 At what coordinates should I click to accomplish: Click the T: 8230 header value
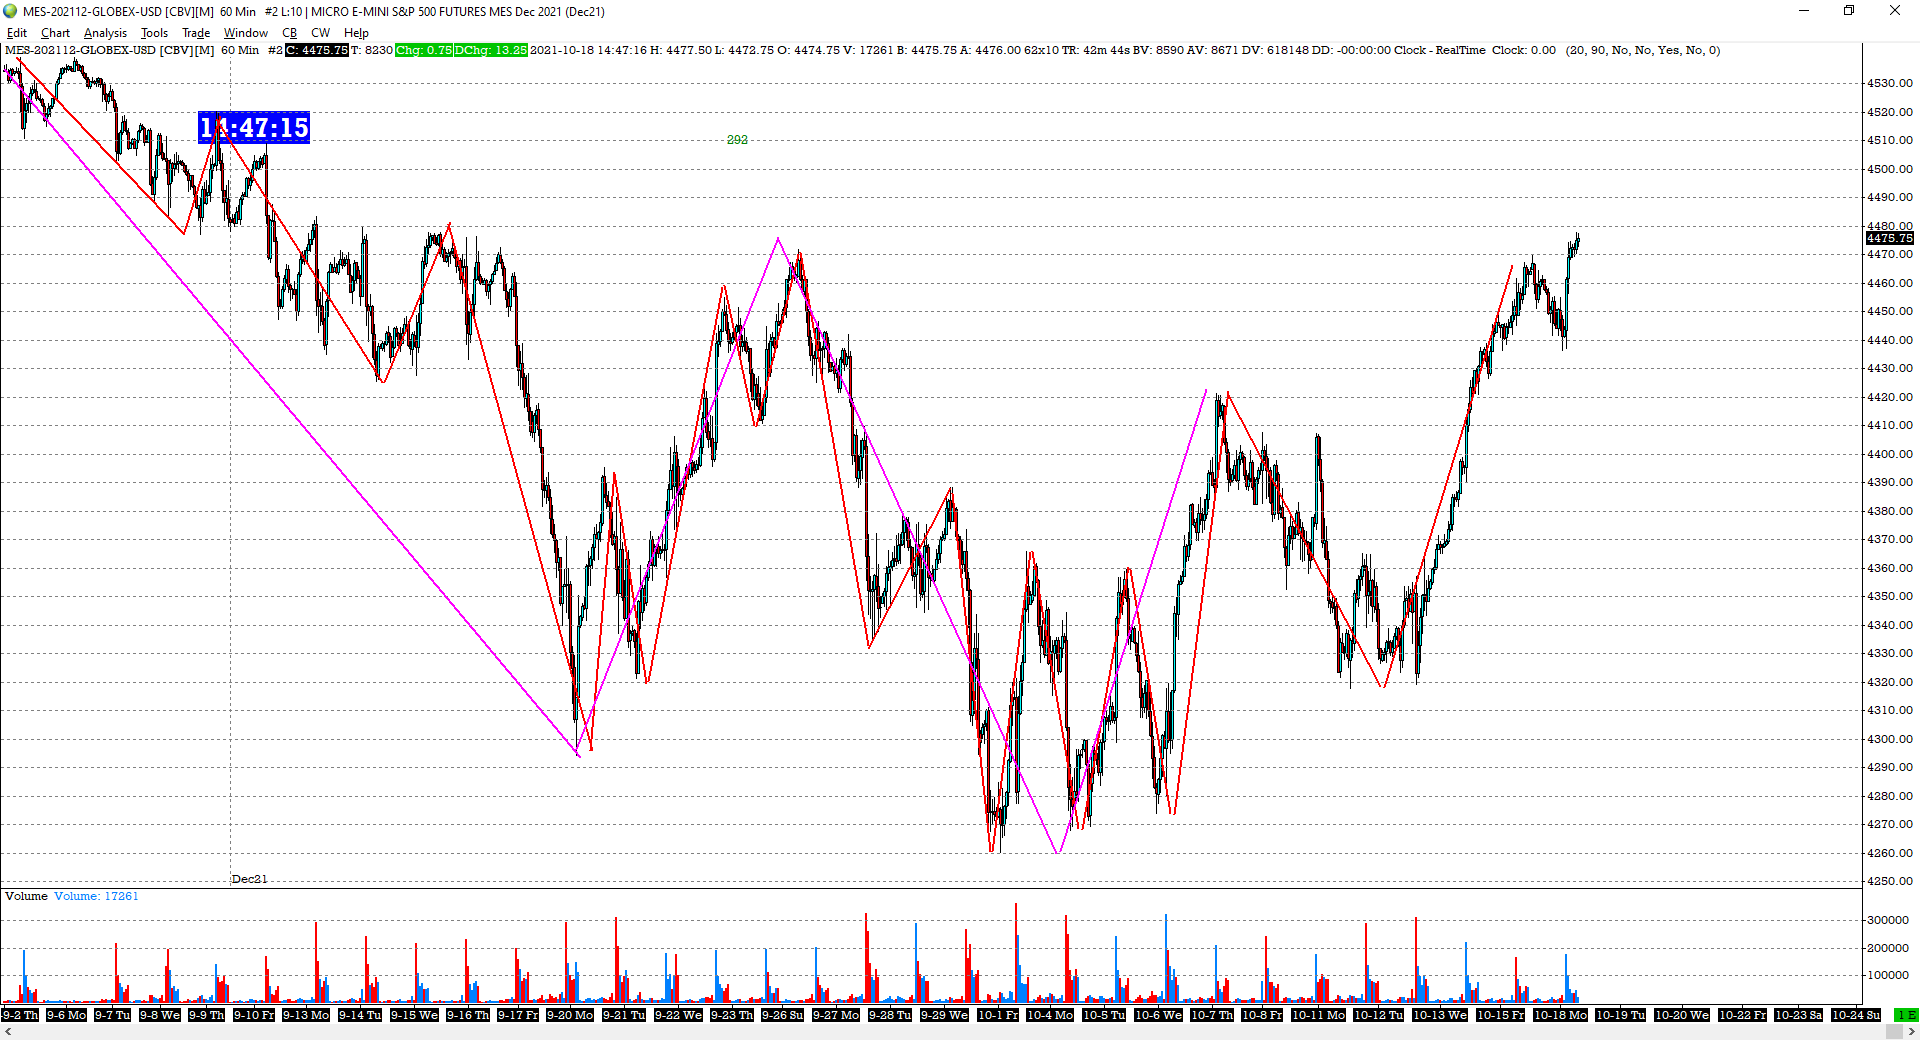[371, 50]
